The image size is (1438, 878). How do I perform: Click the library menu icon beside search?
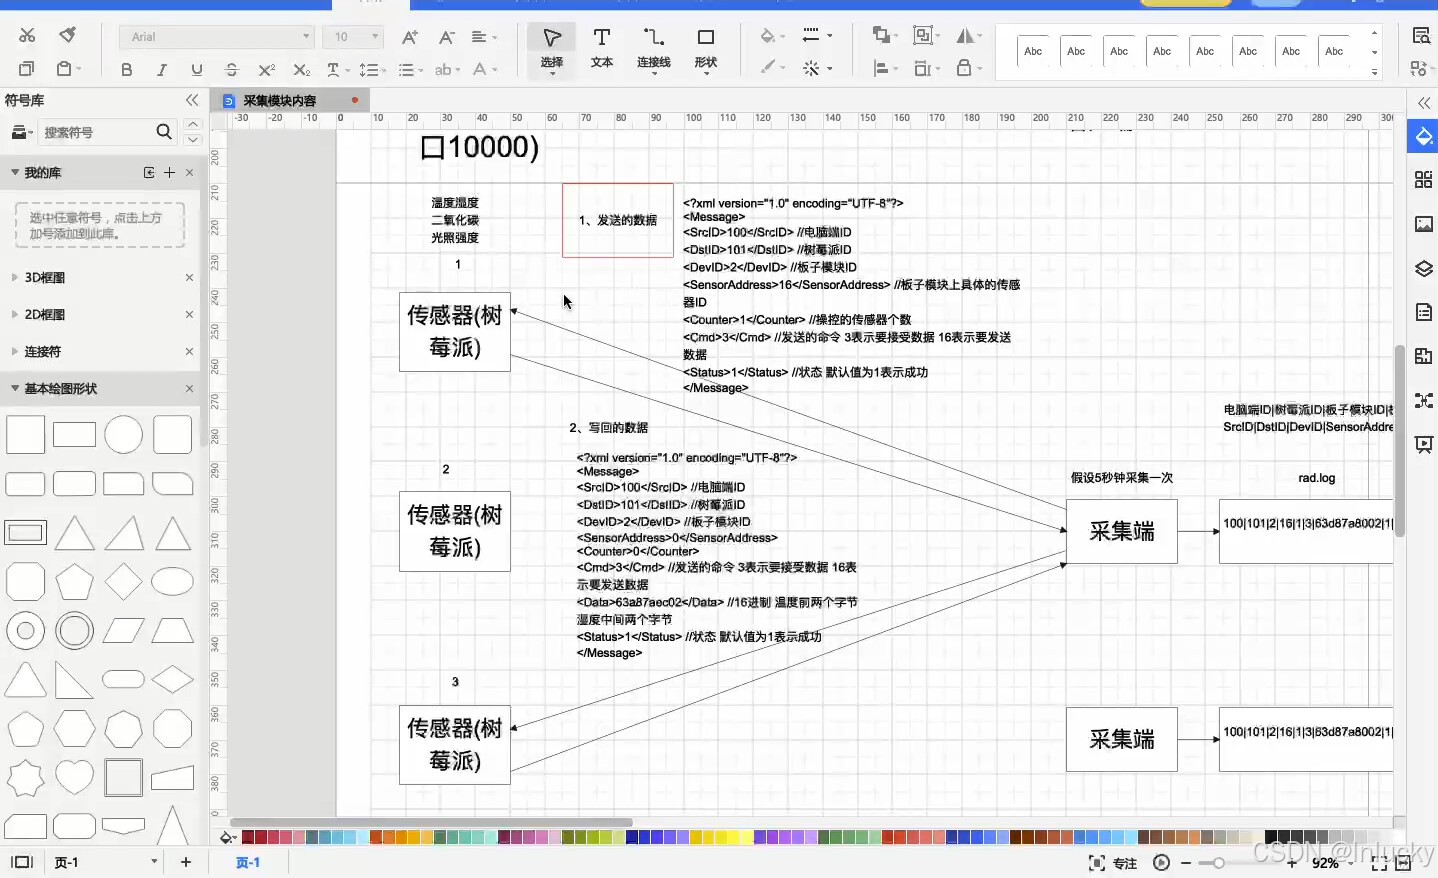click(21, 132)
